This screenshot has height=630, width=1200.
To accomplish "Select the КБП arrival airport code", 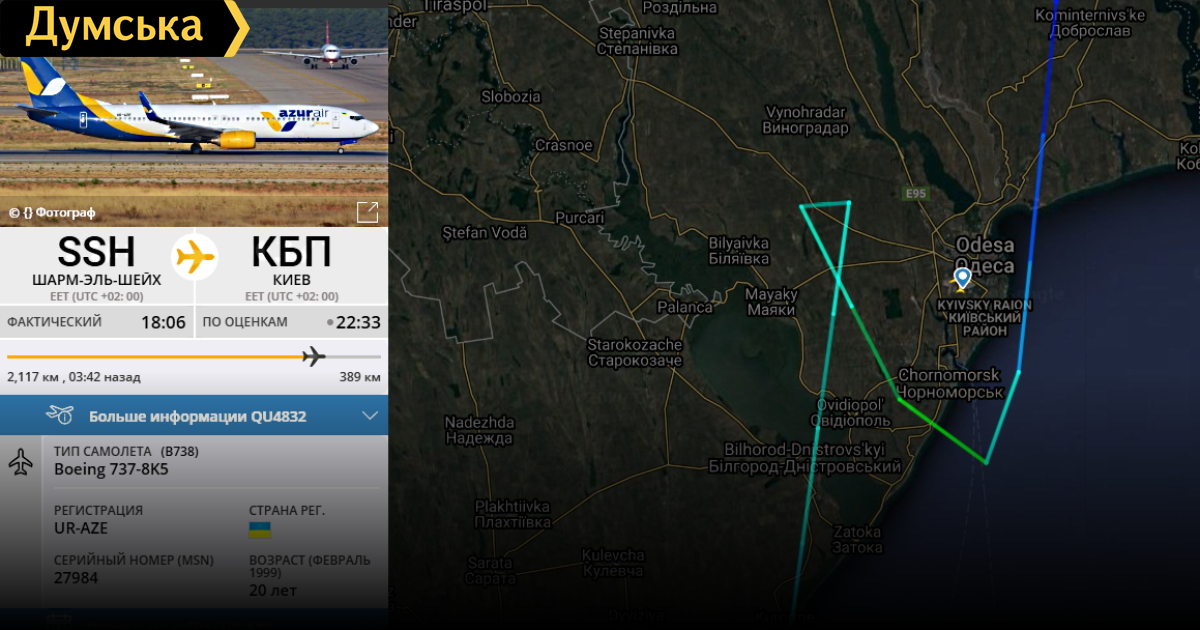I will [x=291, y=252].
